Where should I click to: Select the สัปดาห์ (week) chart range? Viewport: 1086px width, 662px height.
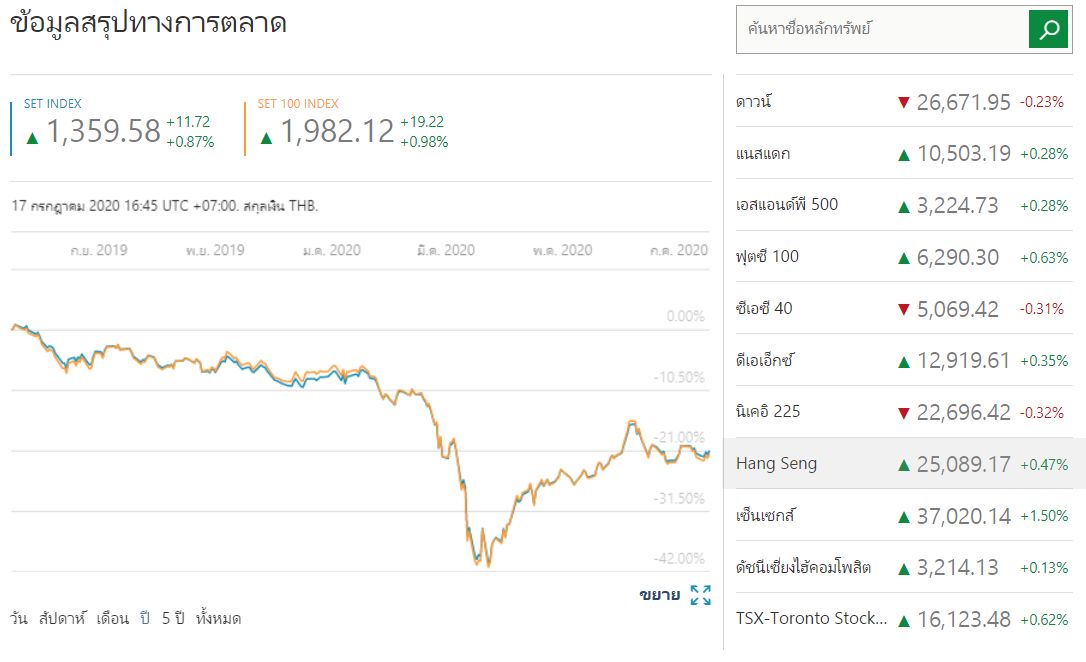pyautogui.click(x=63, y=618)
